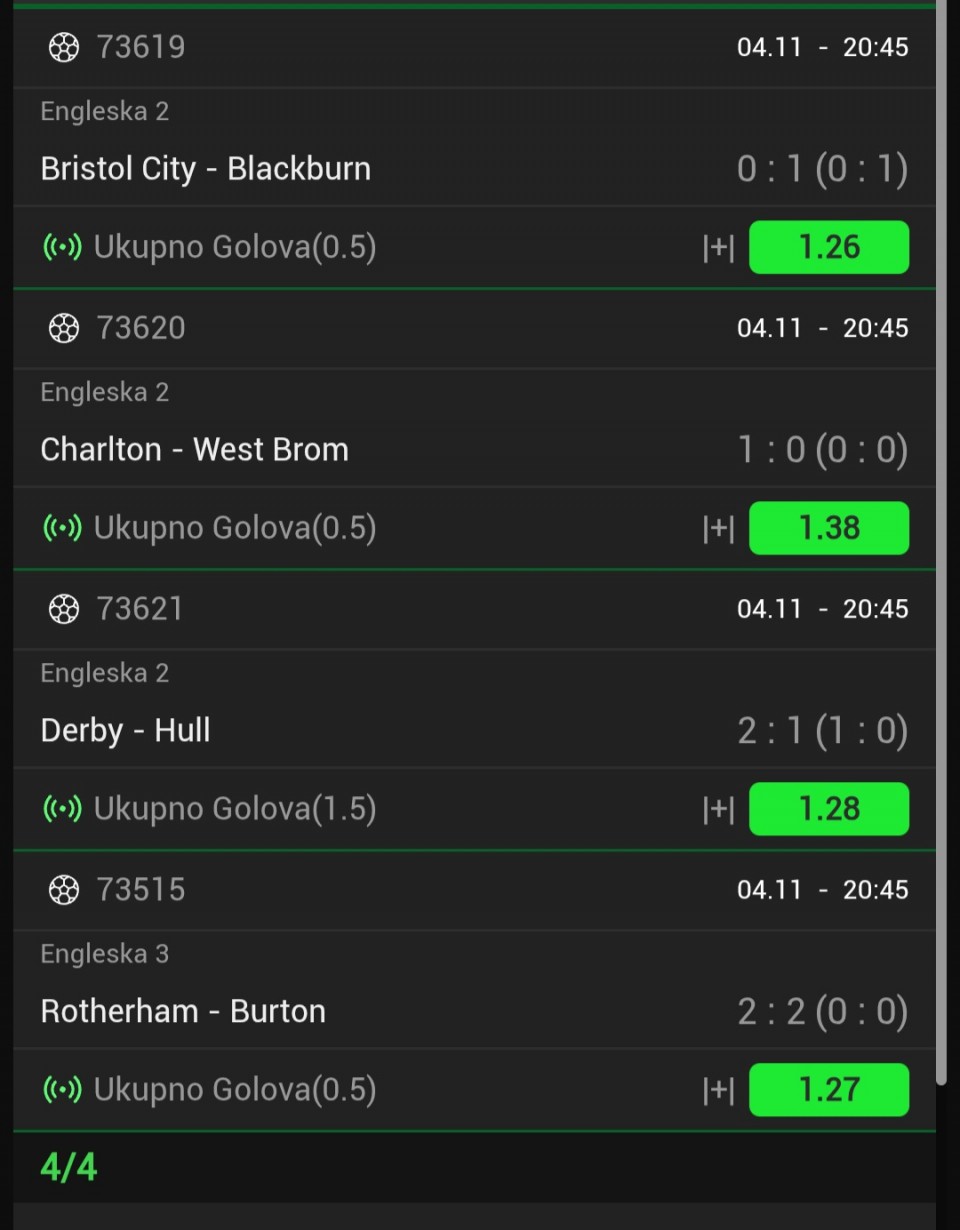Image resolution: width=960 pixels, height=1230 pixels.
Task: Expand the |+| next to odds 1.38
Action: tap(718, 529)
